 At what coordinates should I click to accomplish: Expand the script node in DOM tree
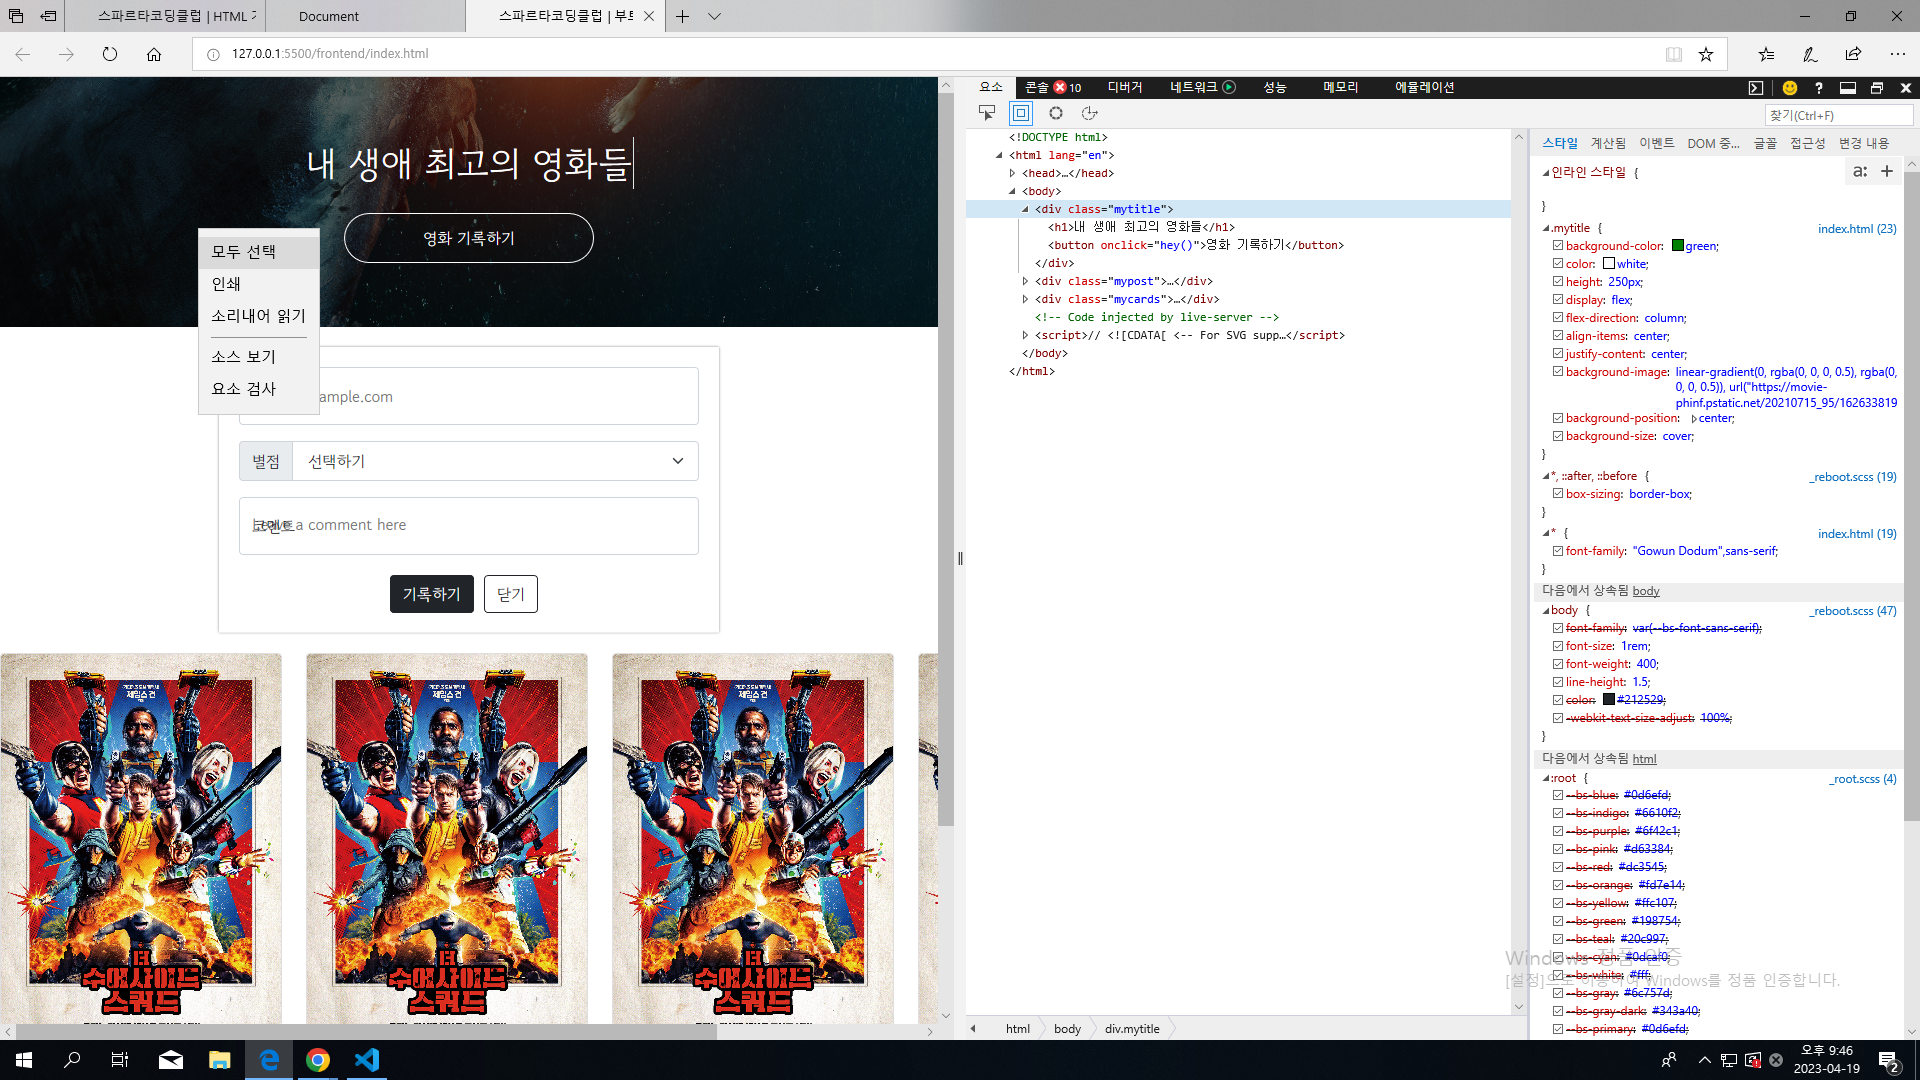pyautogui.click(x=1025, y=335)
